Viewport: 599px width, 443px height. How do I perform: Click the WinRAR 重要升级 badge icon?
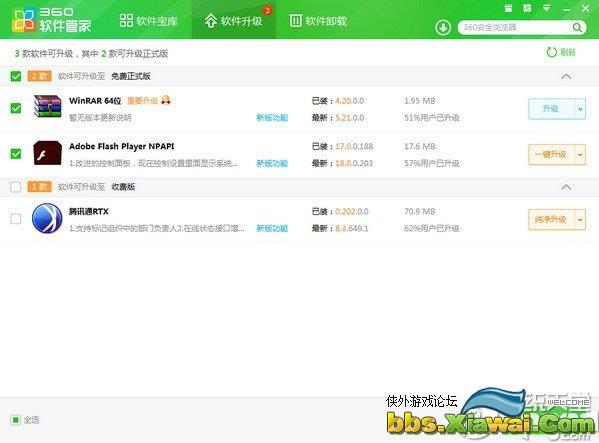tap(166, 100)
